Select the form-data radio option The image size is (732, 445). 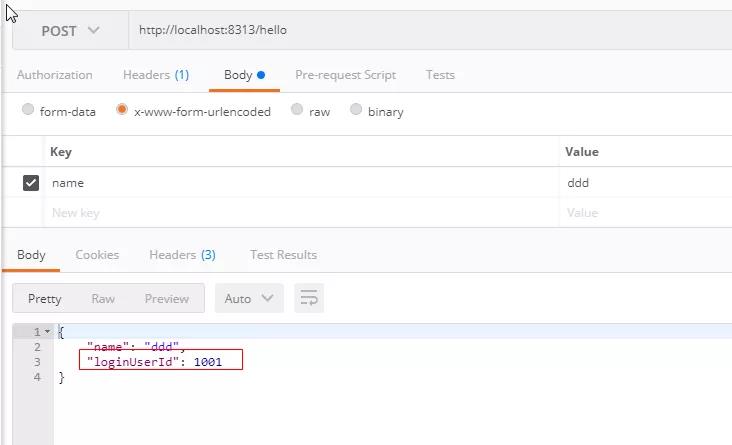pyautogui.click(x=28, y=109)
